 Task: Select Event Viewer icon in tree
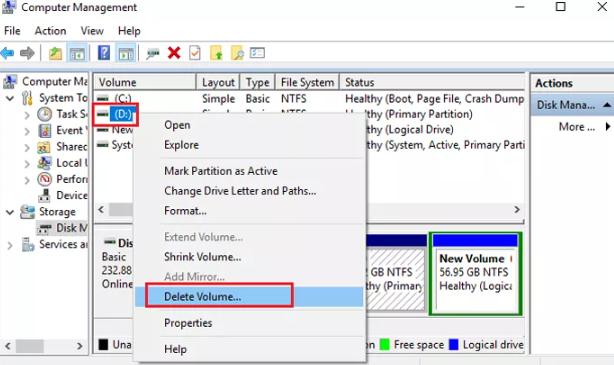pyautogui.click(x=45, y=130)
